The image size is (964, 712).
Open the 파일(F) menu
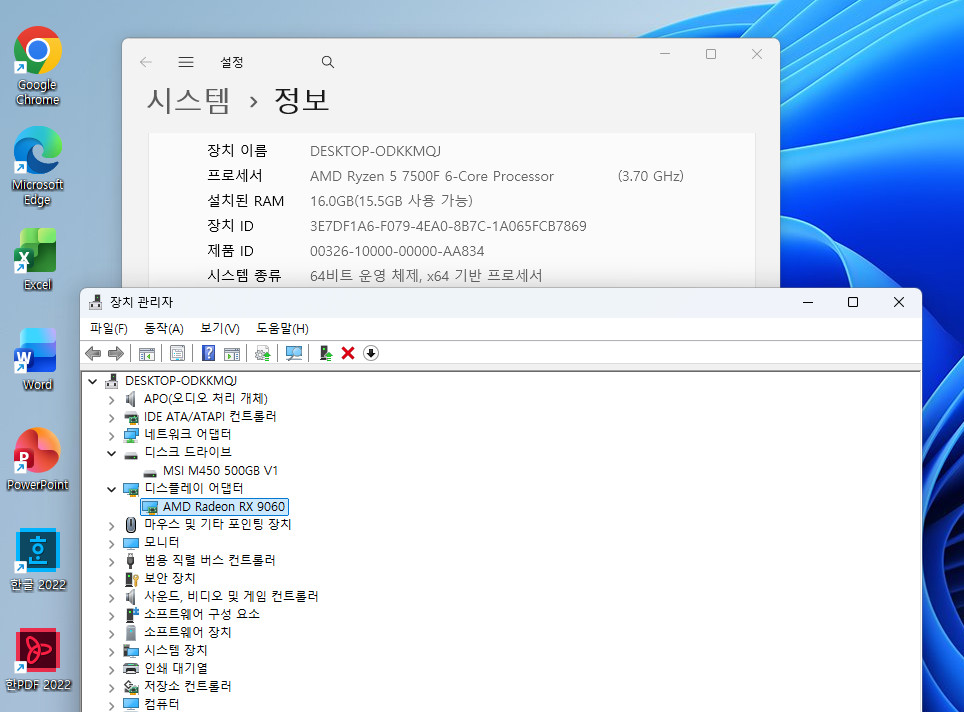102,328
